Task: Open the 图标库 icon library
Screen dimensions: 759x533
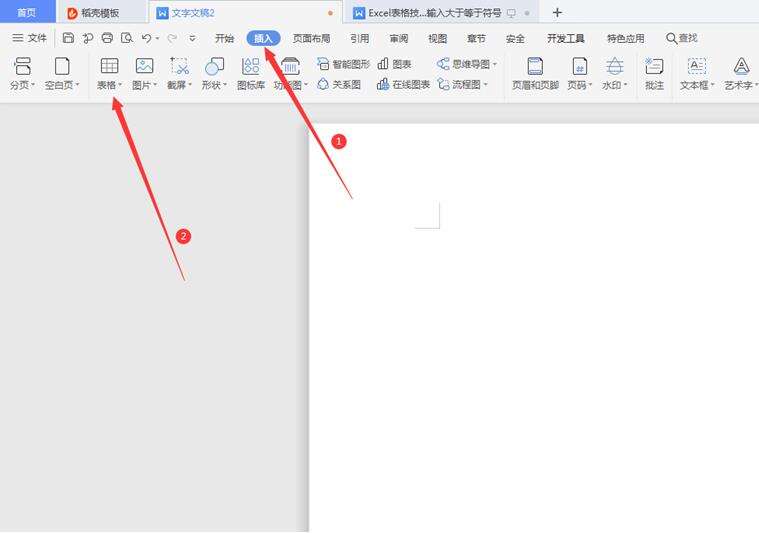Action: point(251,73)
